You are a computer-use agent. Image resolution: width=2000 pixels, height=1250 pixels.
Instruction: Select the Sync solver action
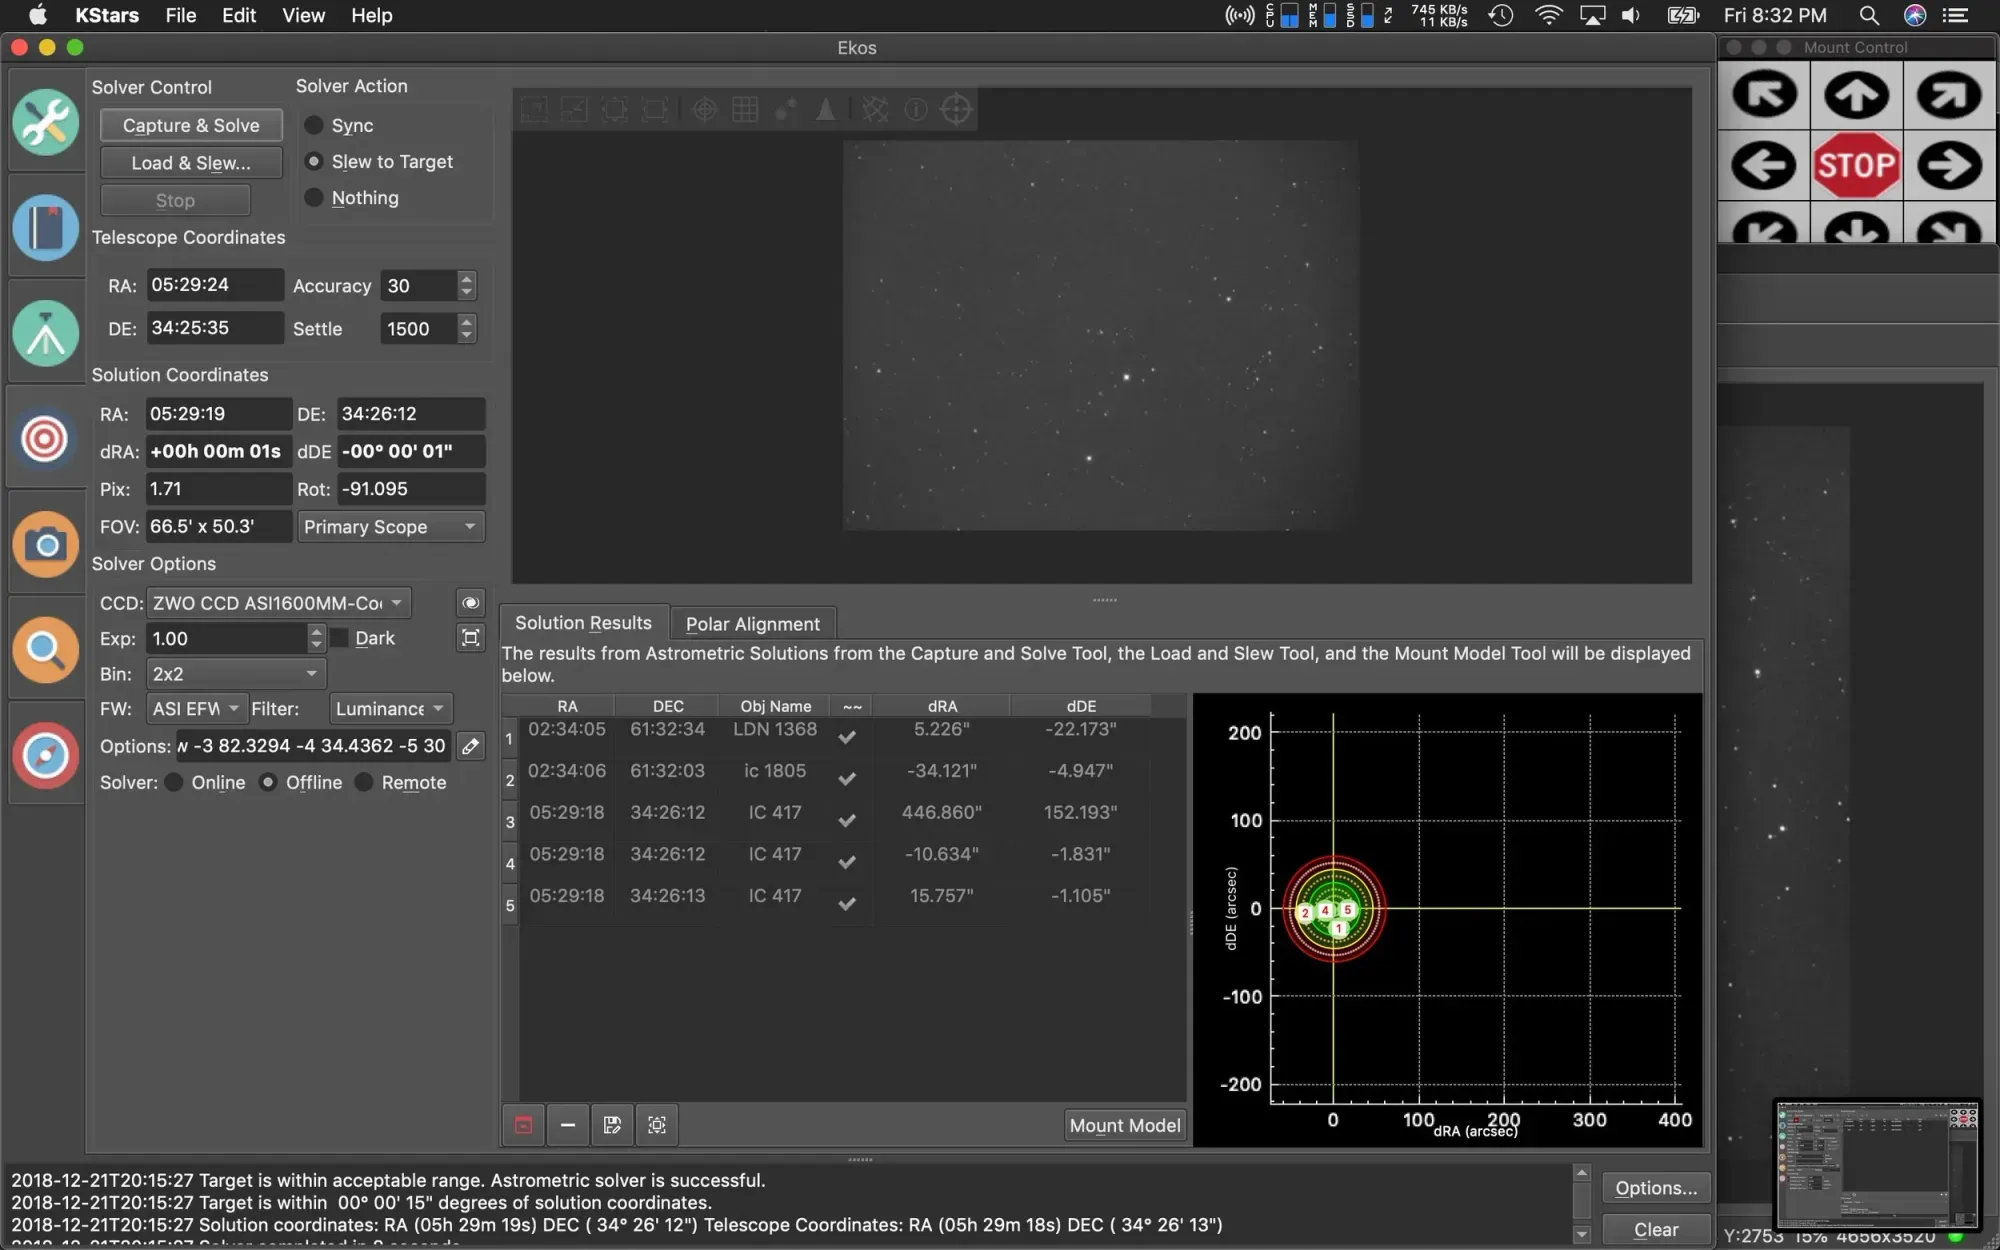tap(314, 125)
